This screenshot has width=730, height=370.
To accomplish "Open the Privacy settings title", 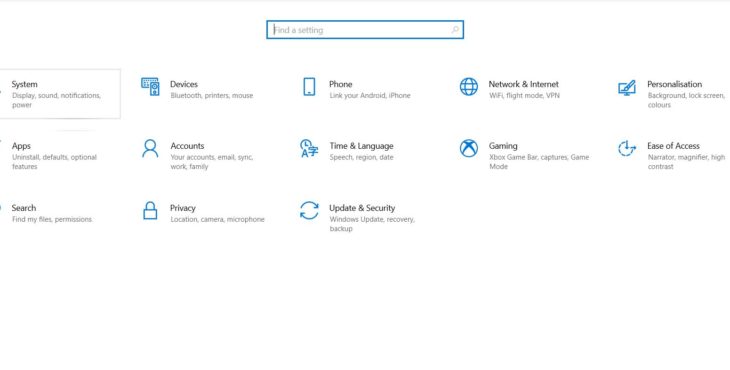I will pyautogui.click(x=182, y=208).
